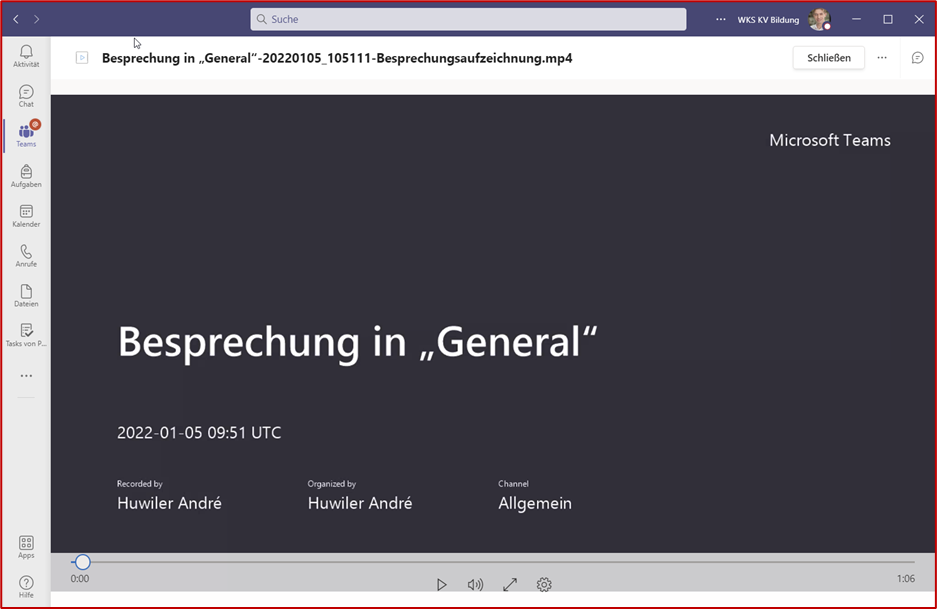Open Tasks von Planner app
The height and width of the screenshot is (609, 937).
point(26,335)
